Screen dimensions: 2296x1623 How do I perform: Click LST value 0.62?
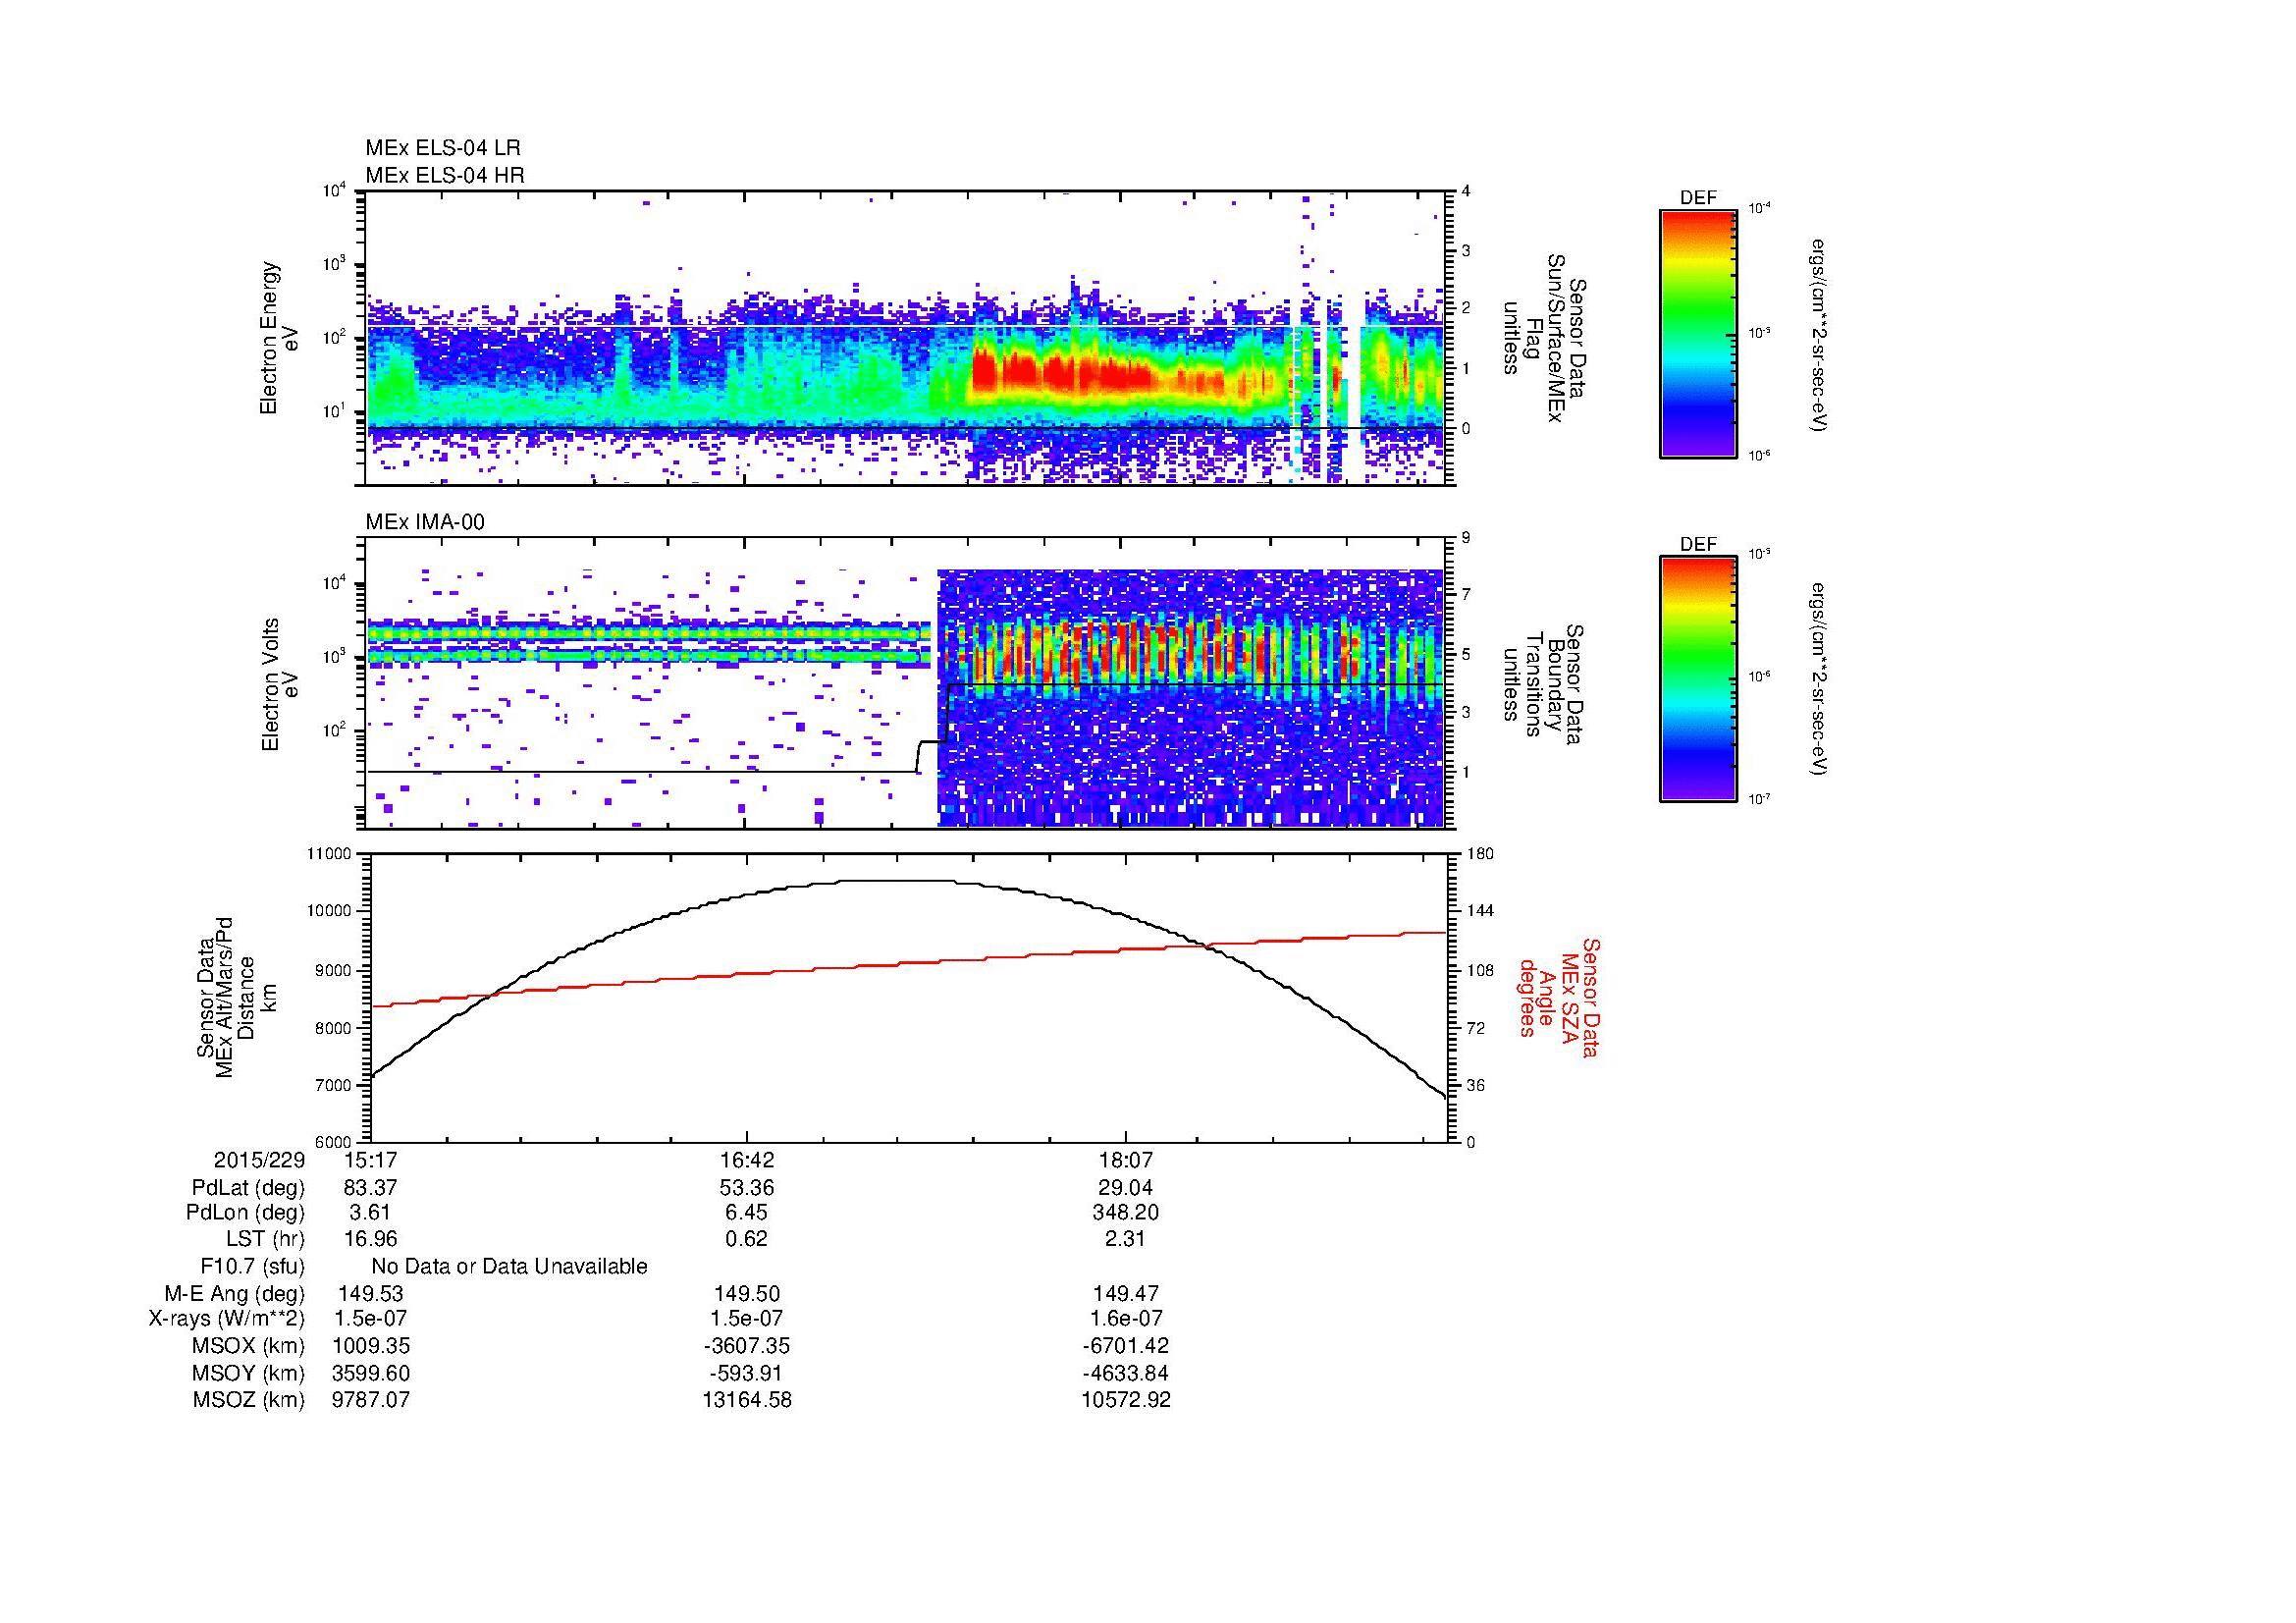pos(747,1239)
